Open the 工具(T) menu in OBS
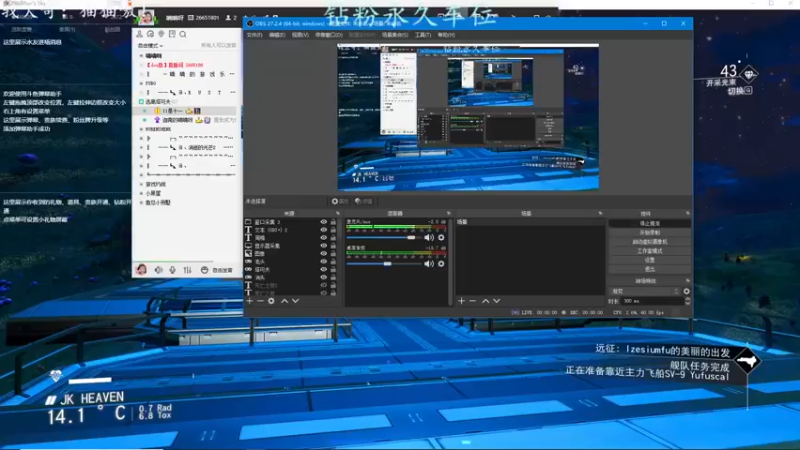The width and height of the screenshot is (800, 450). (x=423, y=35)
